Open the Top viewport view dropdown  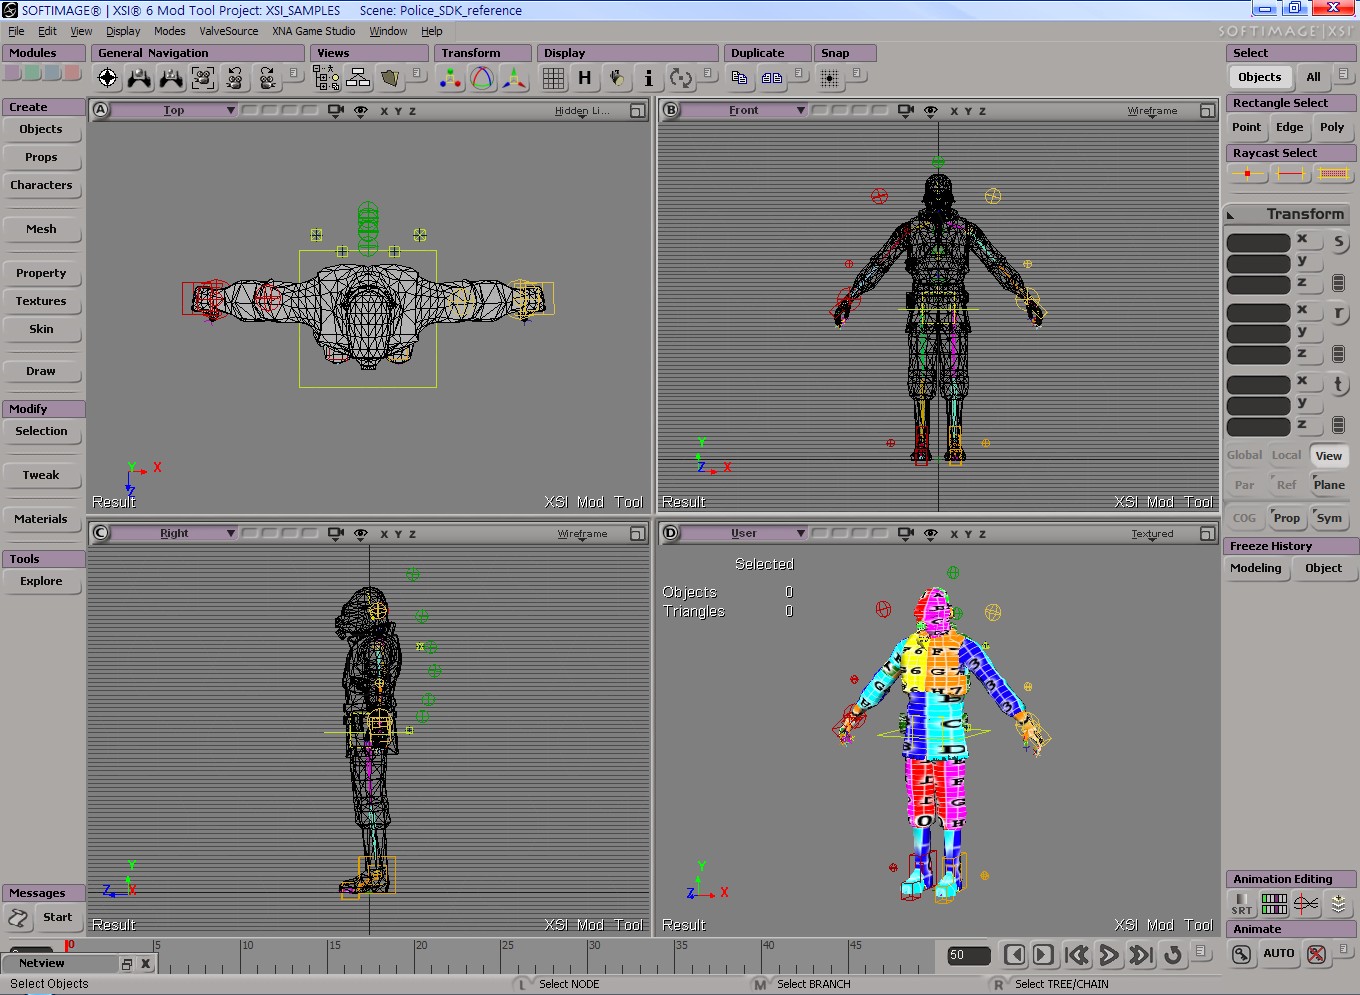coord(174,111)
